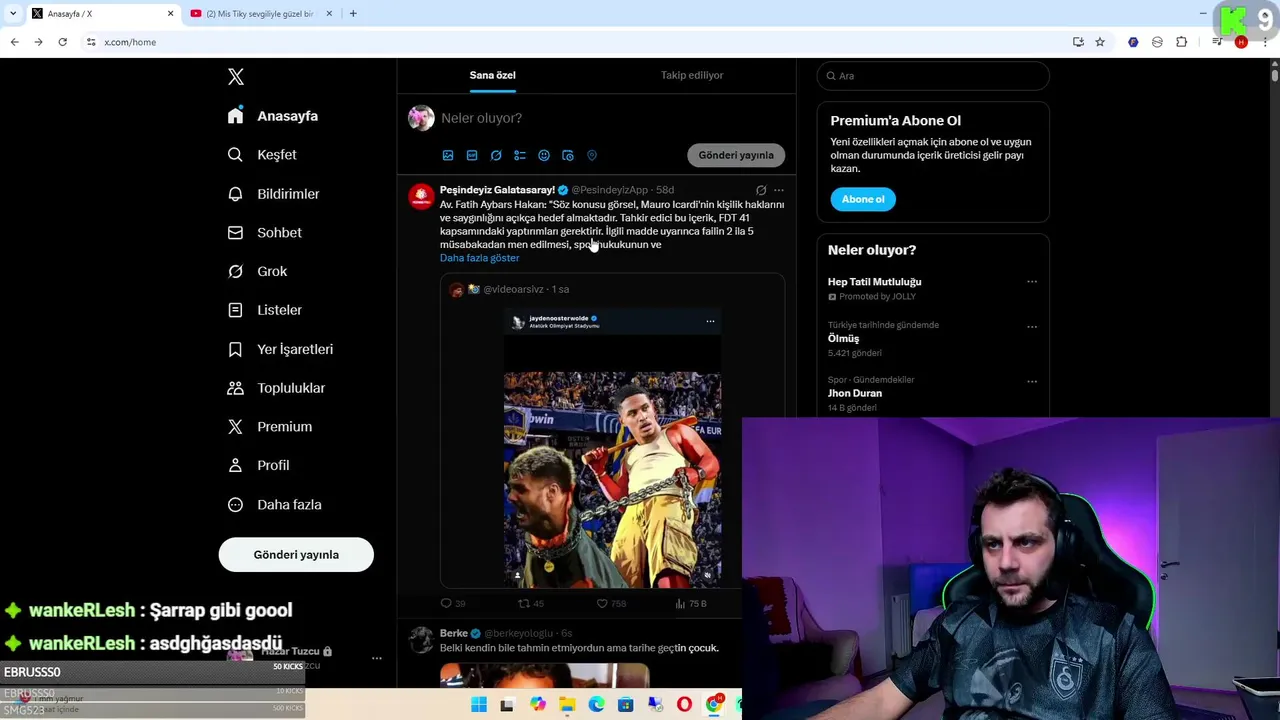Open the Icardi quoted image
The image size is (1280, 720).
pos(612,448)
